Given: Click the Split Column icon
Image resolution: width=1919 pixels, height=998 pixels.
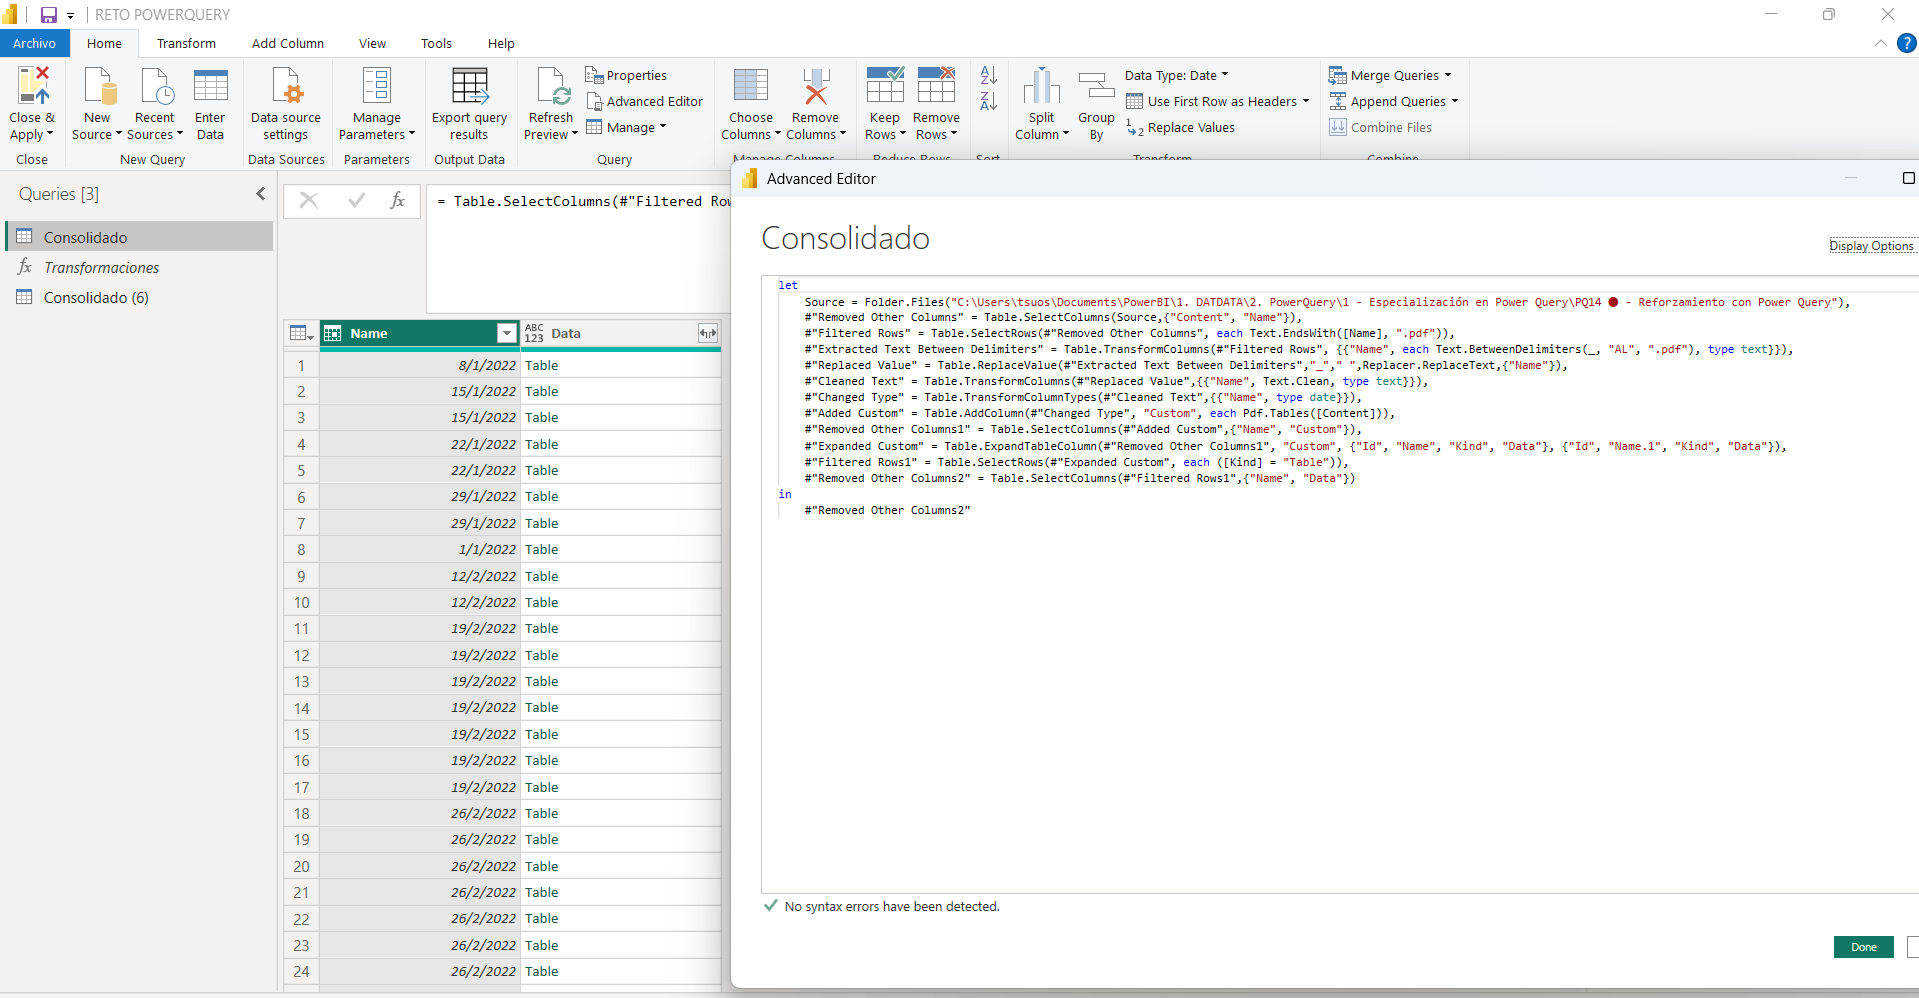Looking at the screenshot, I should click(1041, 87).
